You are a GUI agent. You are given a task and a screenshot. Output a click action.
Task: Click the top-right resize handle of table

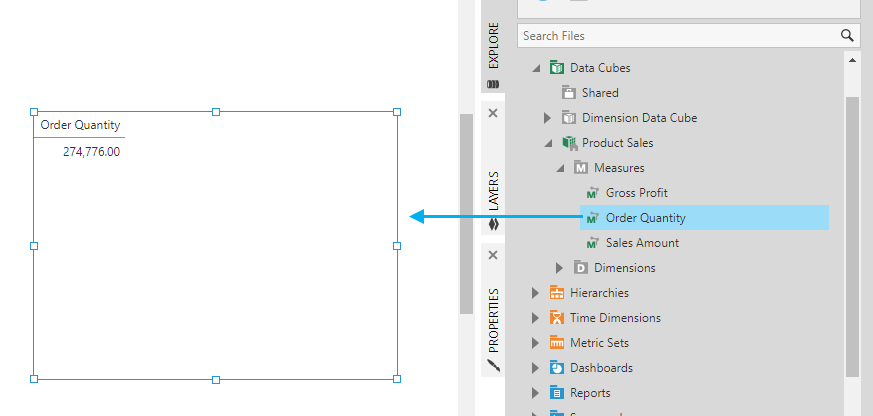tap(397, 112)
